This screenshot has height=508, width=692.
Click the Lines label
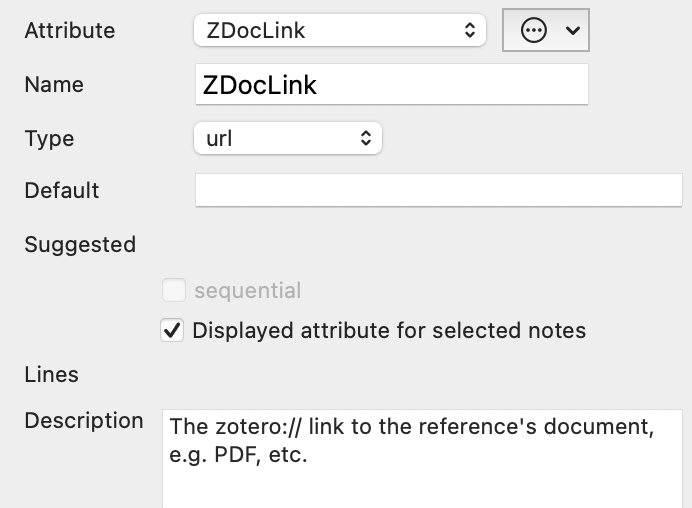(52, 375)
